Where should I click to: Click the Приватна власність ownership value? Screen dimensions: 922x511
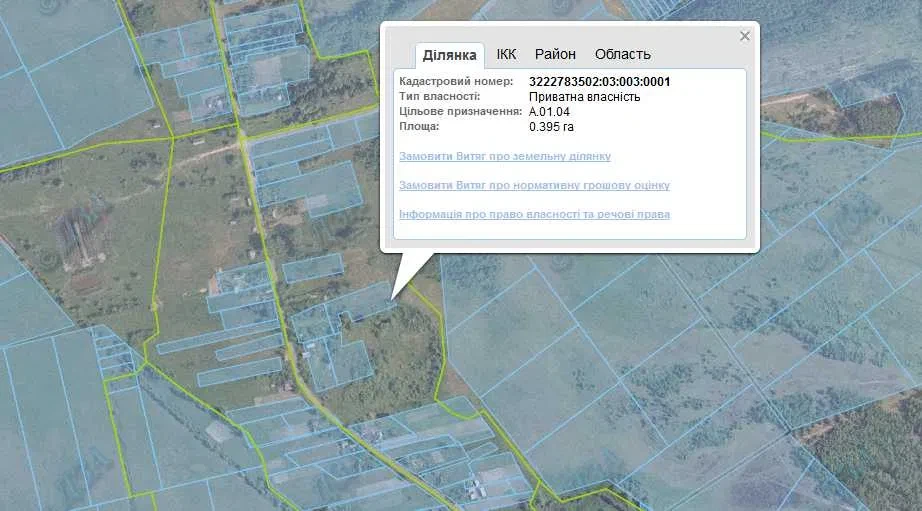[x=584, y=97]
